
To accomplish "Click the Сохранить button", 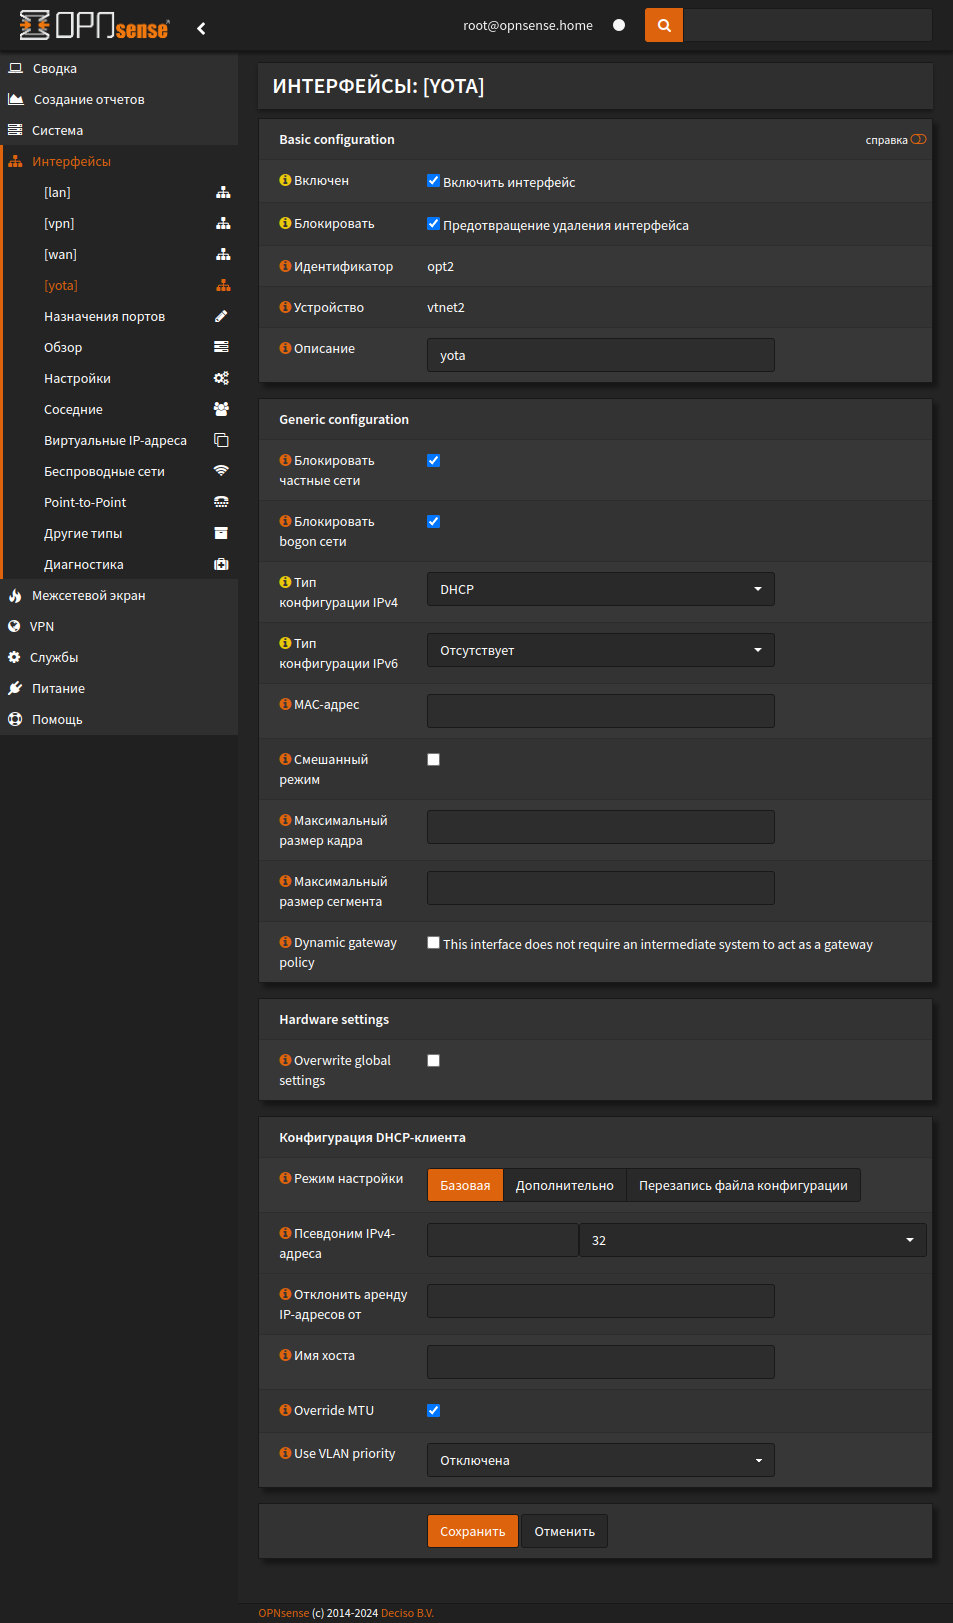I will coord(473,1531).
